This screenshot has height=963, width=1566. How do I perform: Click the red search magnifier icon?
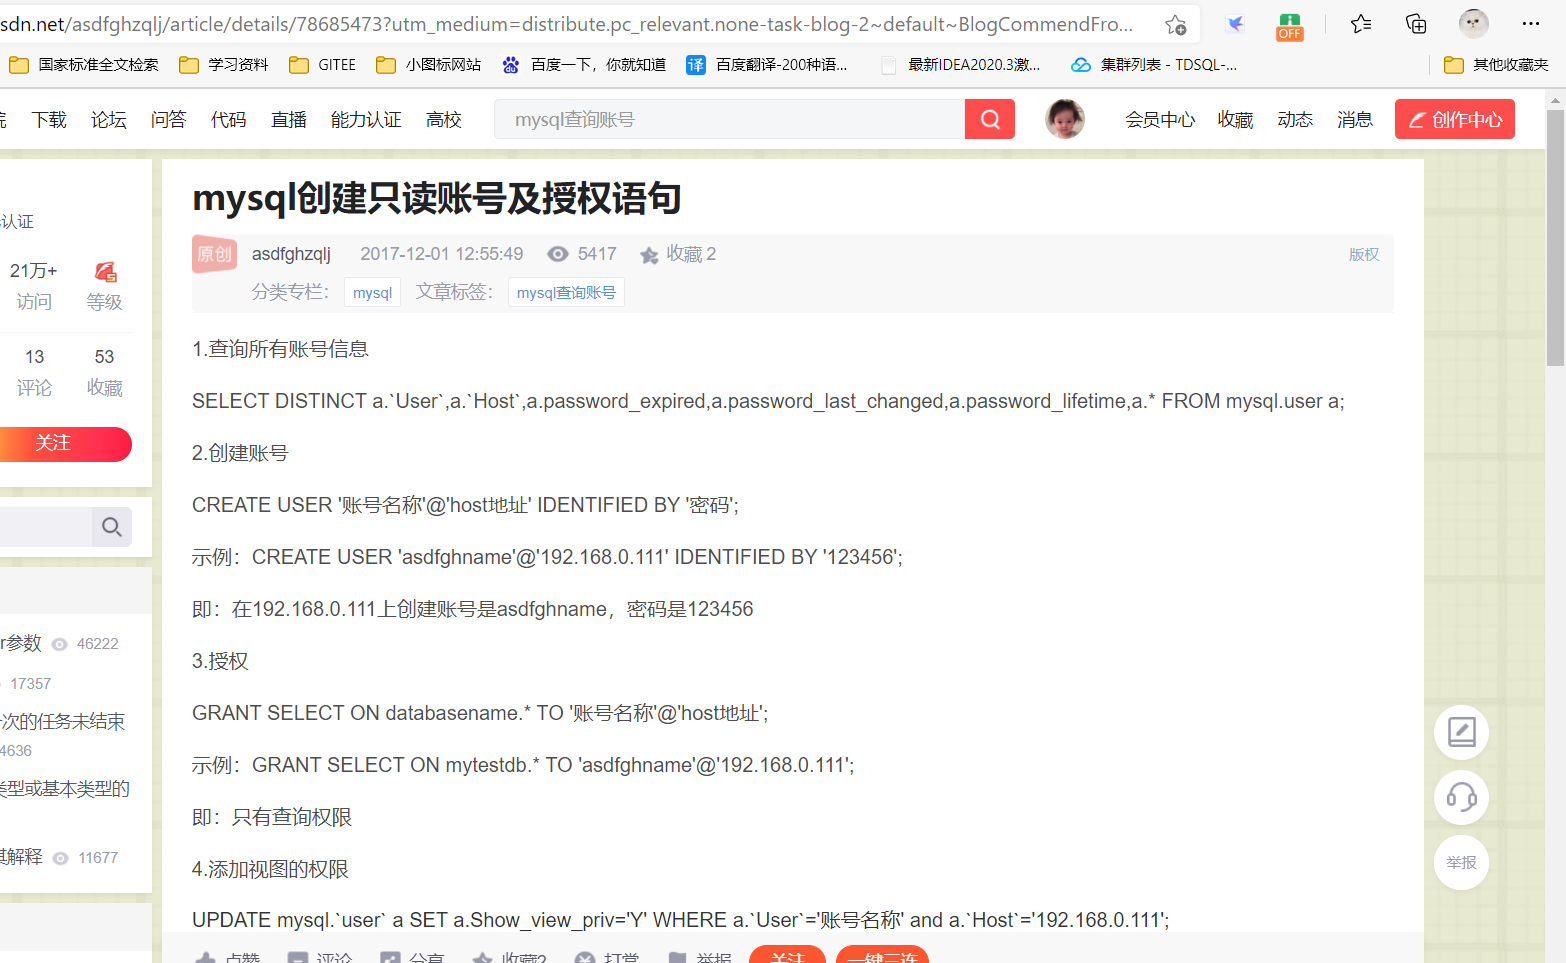pyautogui.click(x=989, y=118)
